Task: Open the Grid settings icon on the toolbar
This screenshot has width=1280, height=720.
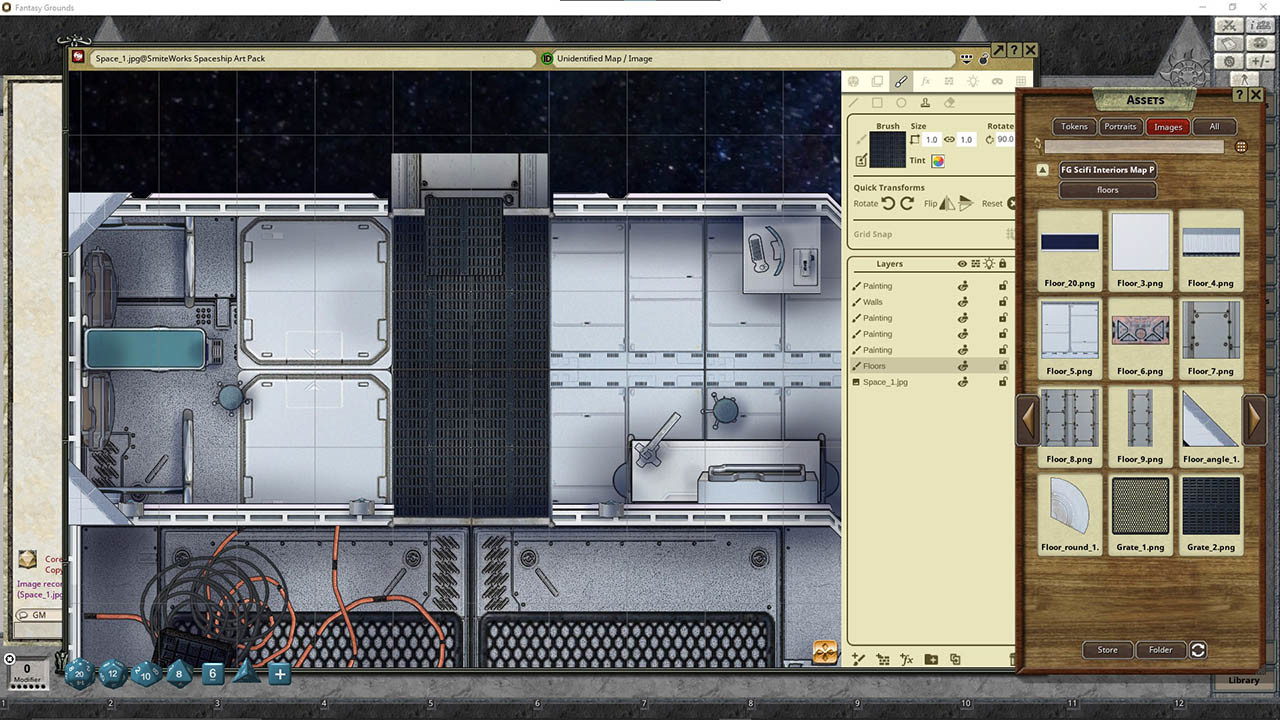Action: click(1020, 81)
